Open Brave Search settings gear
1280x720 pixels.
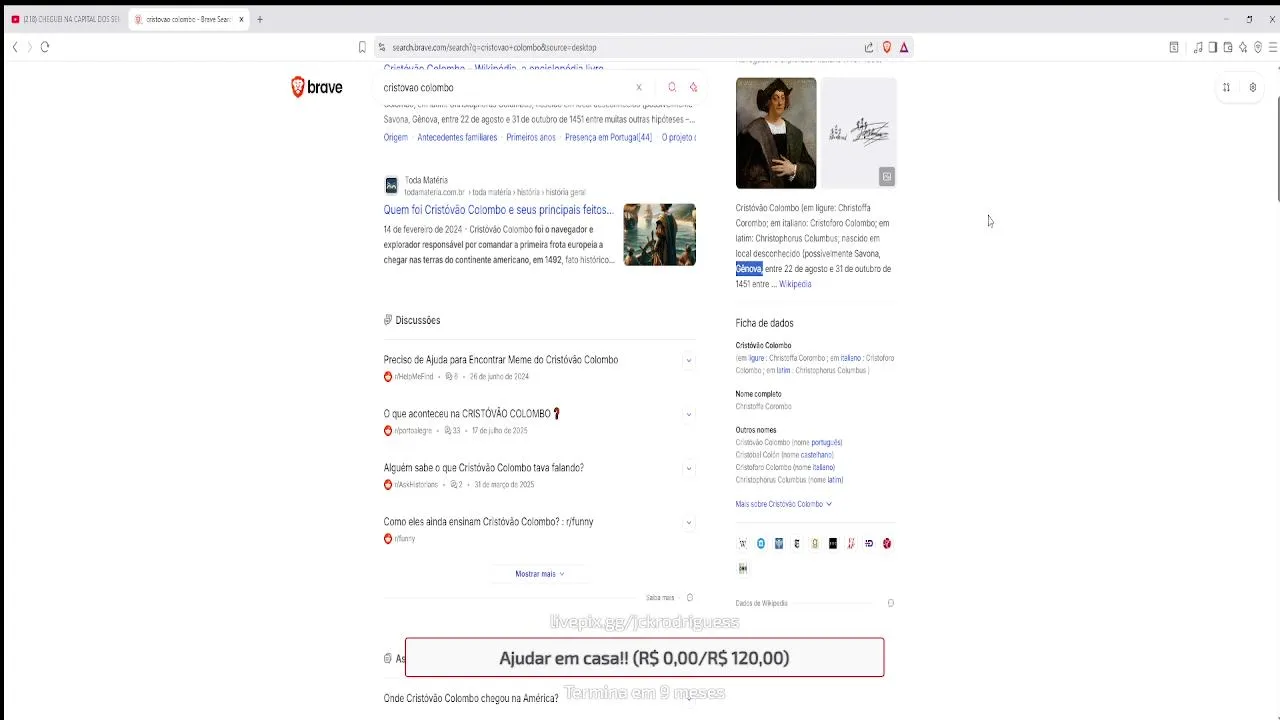1252,87
